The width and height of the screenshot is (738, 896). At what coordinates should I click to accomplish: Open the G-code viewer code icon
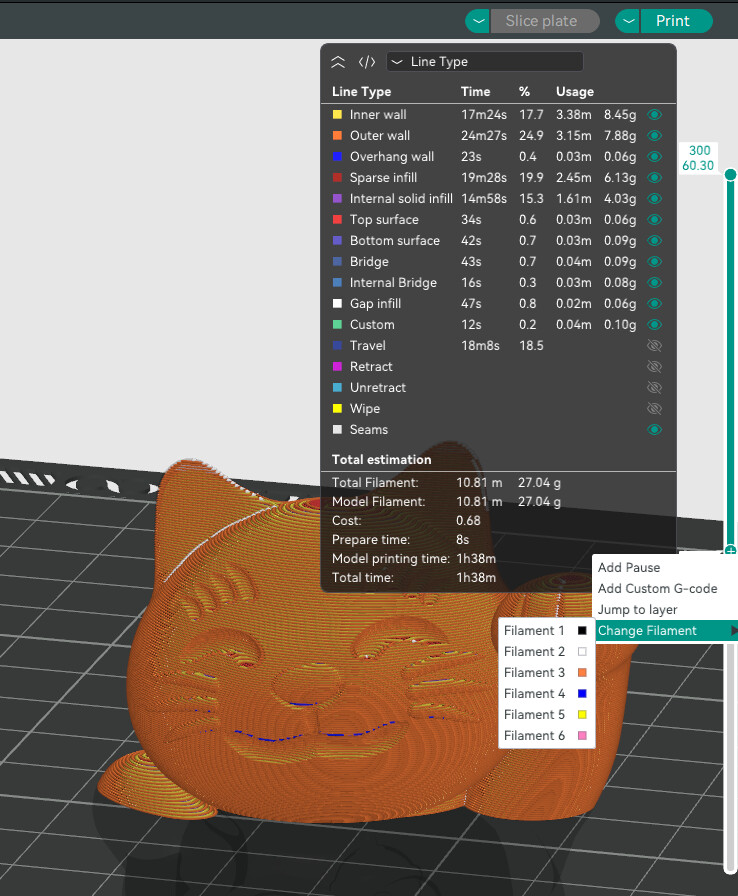tap(367, 62)
